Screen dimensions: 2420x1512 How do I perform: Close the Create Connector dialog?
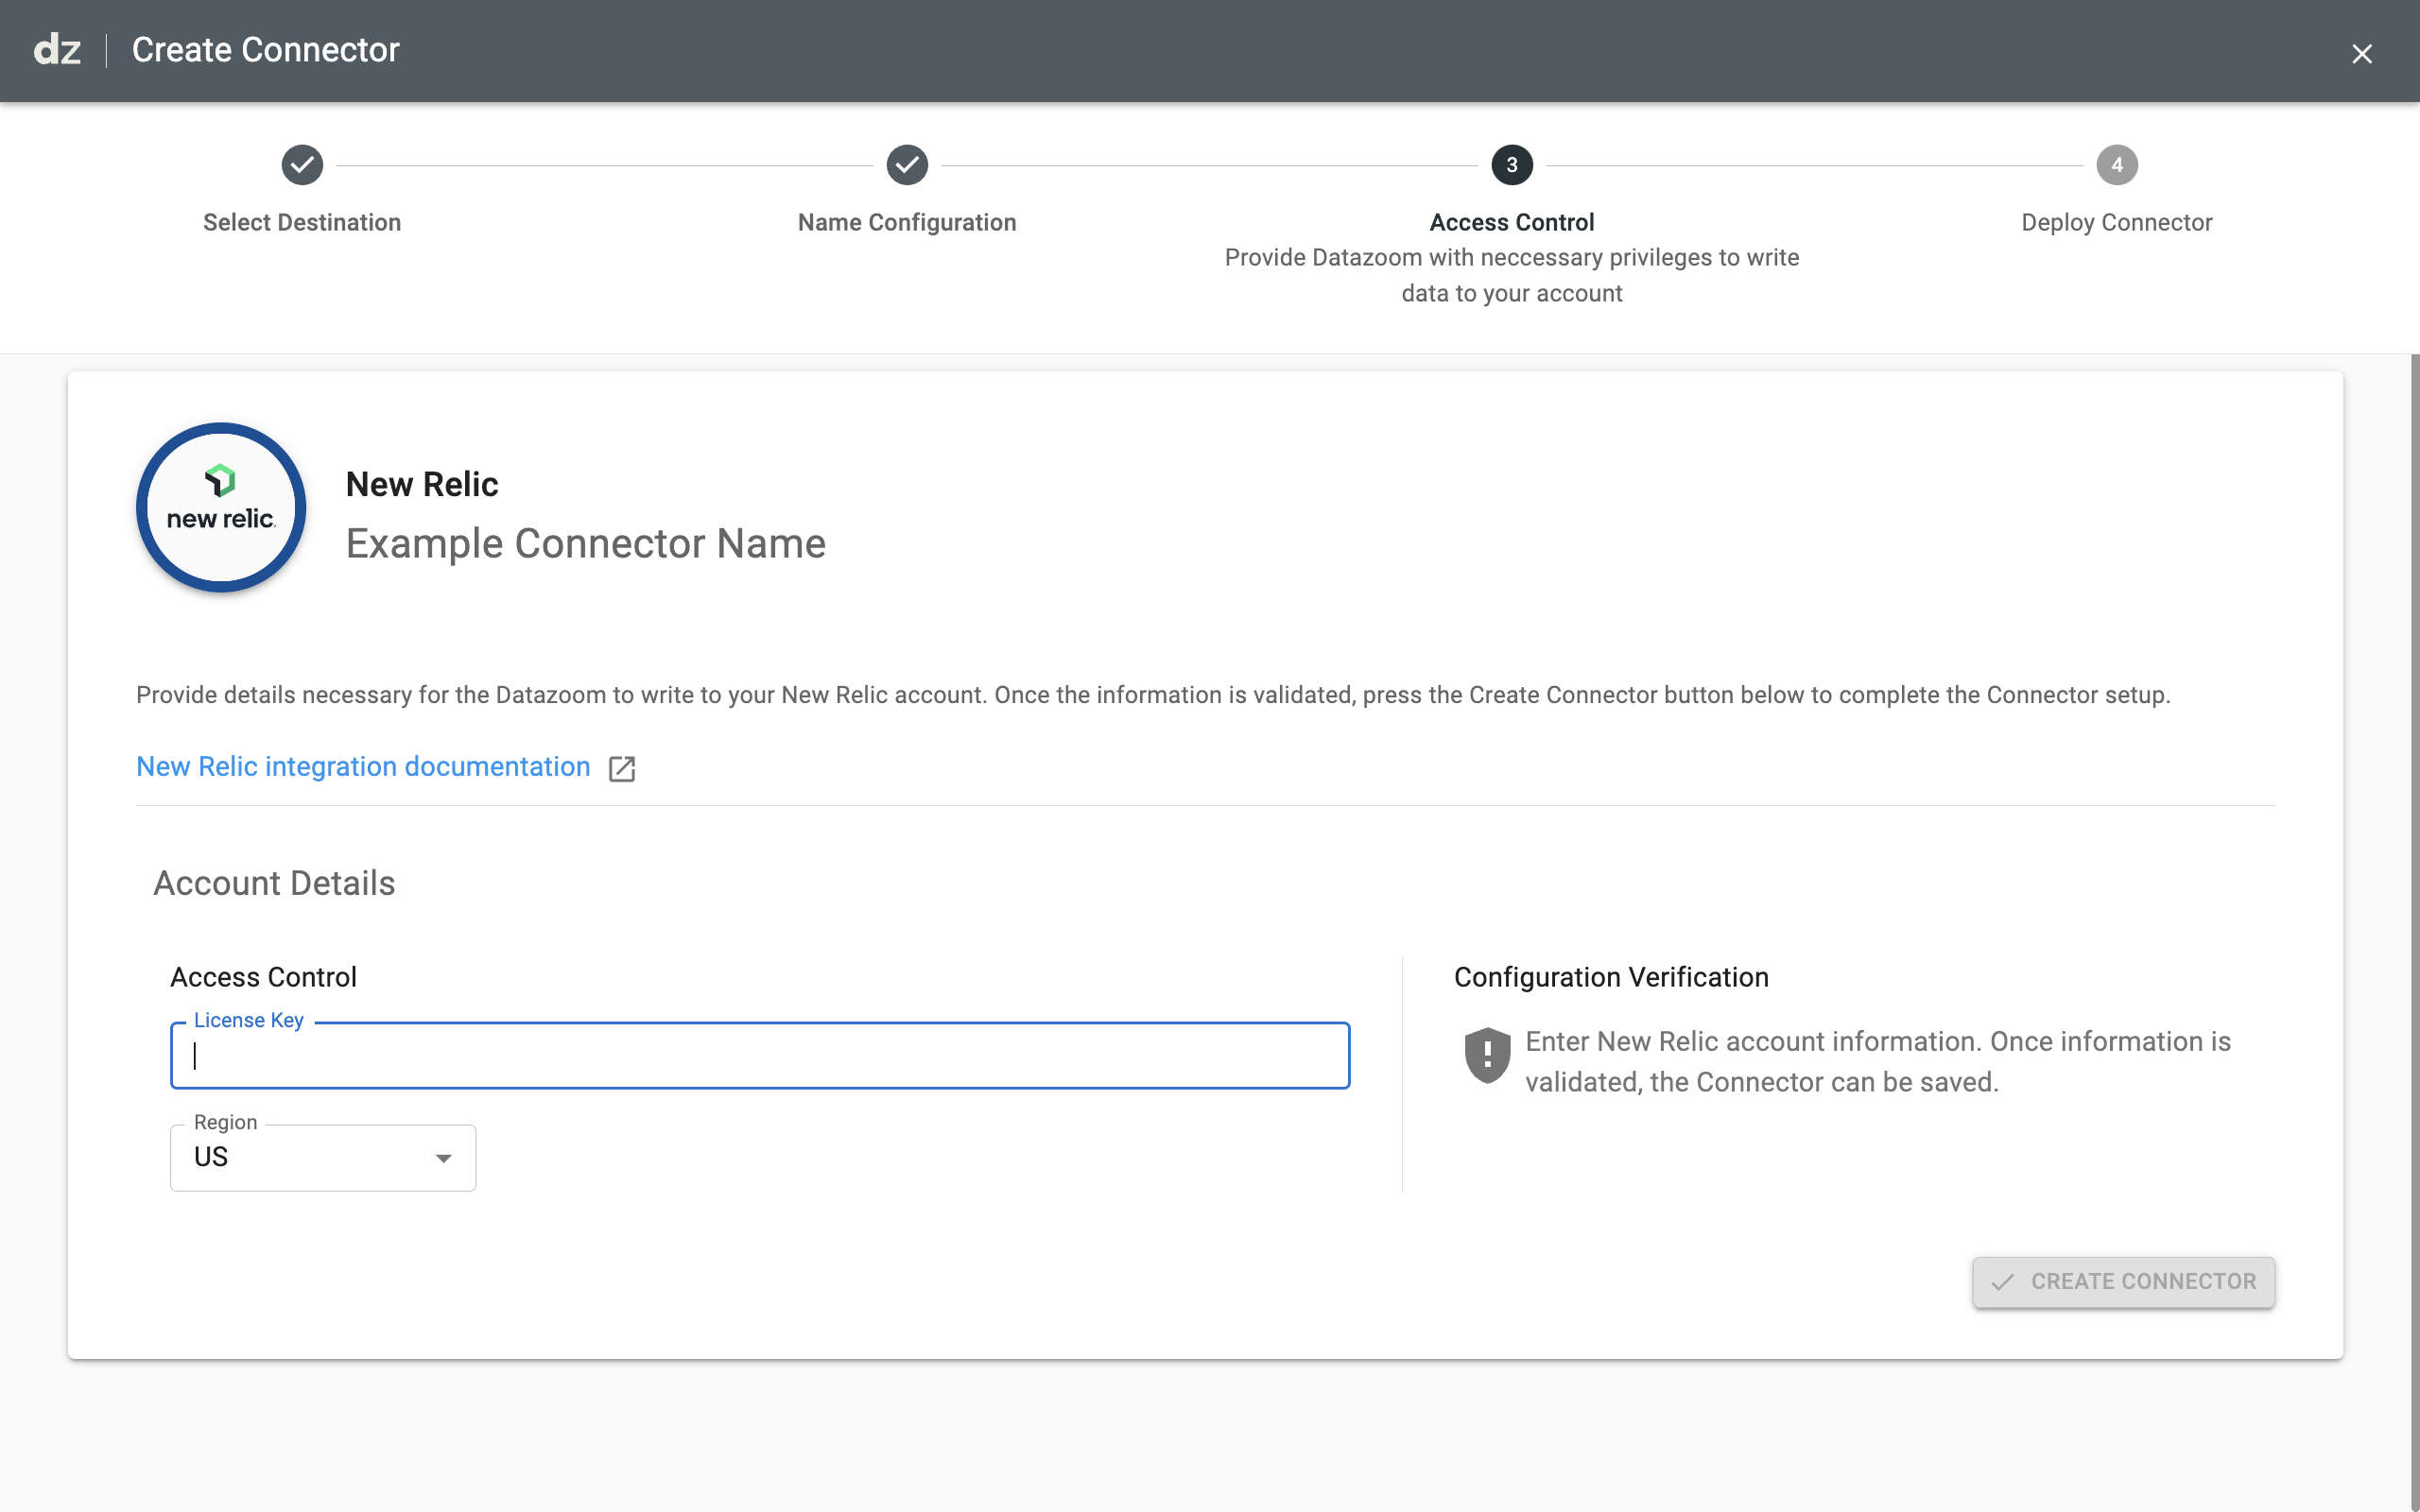coord(2361,54)
